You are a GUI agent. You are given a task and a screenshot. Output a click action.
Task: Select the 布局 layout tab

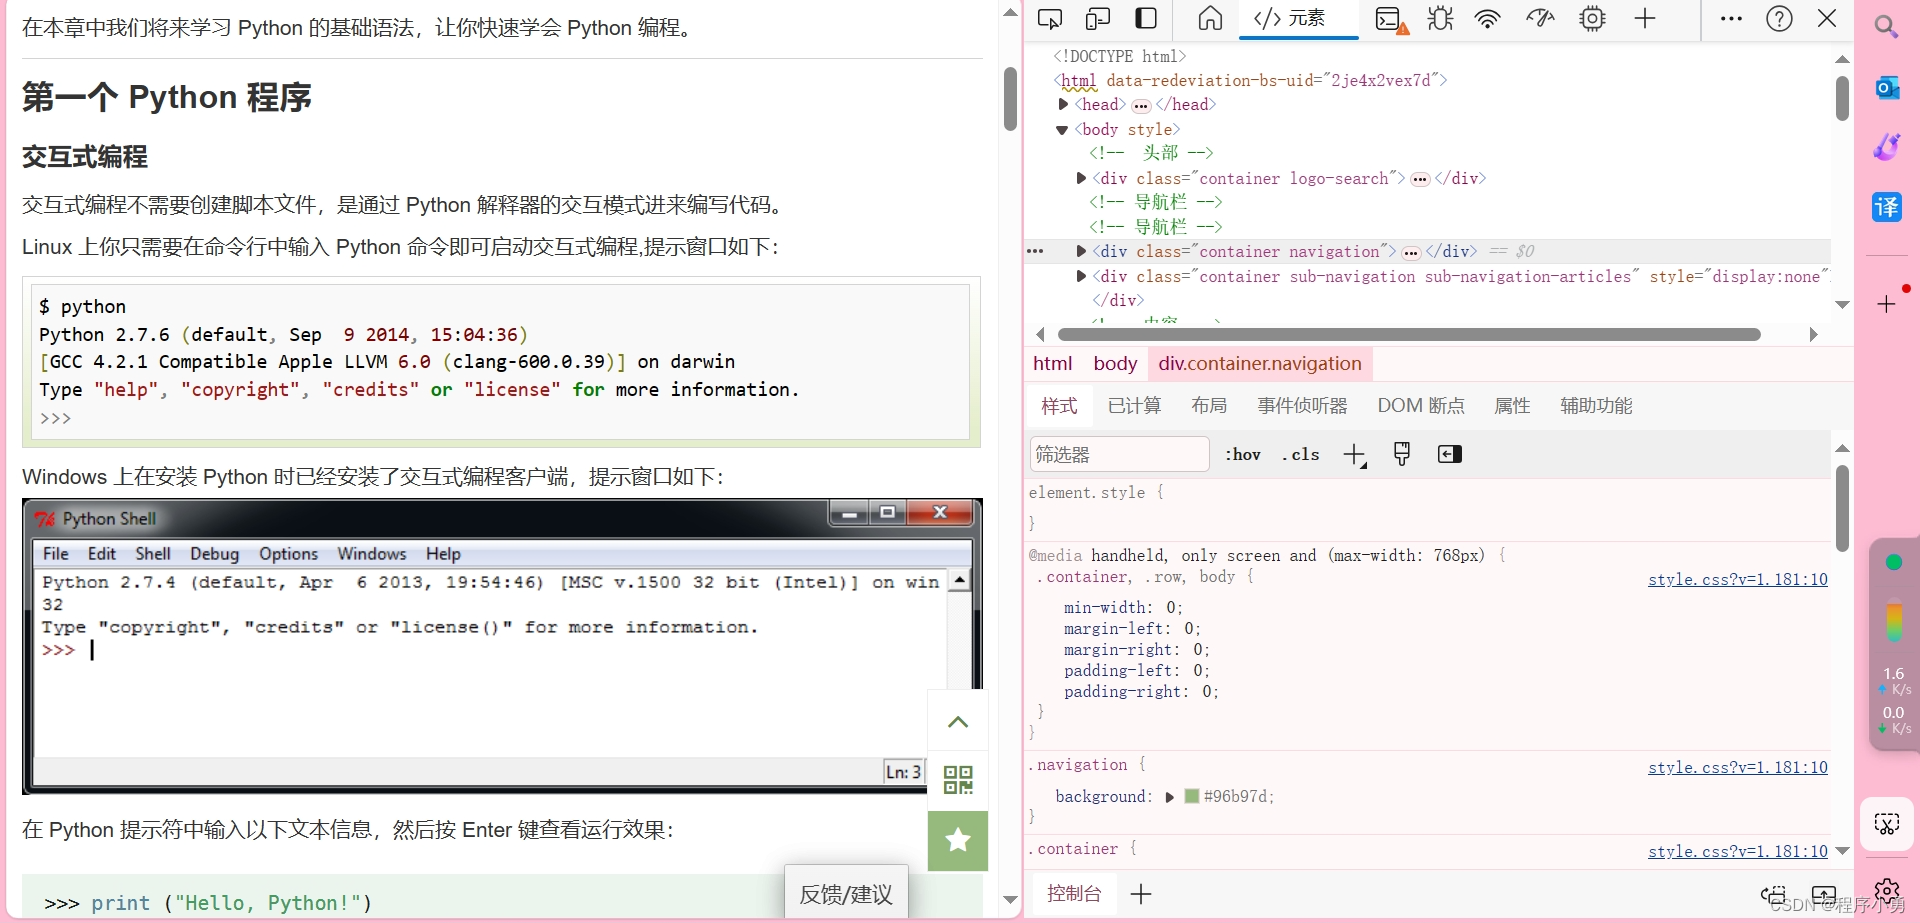1209,406
